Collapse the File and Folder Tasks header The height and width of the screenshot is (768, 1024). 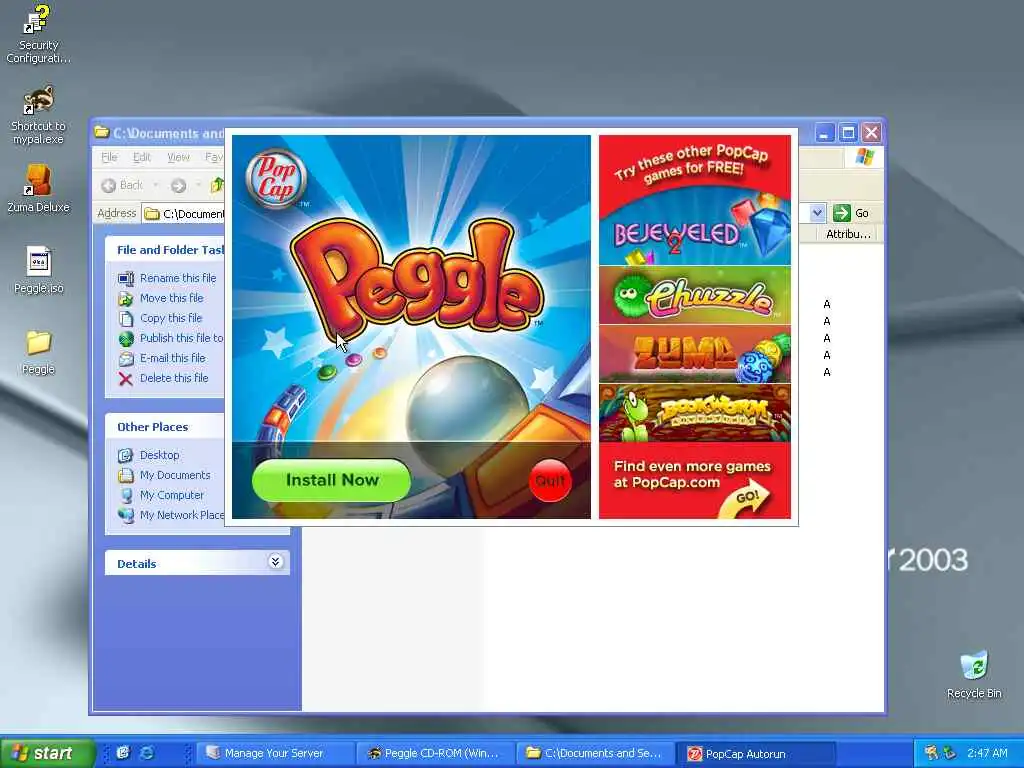pyautogui.click(x=165, y=250)
